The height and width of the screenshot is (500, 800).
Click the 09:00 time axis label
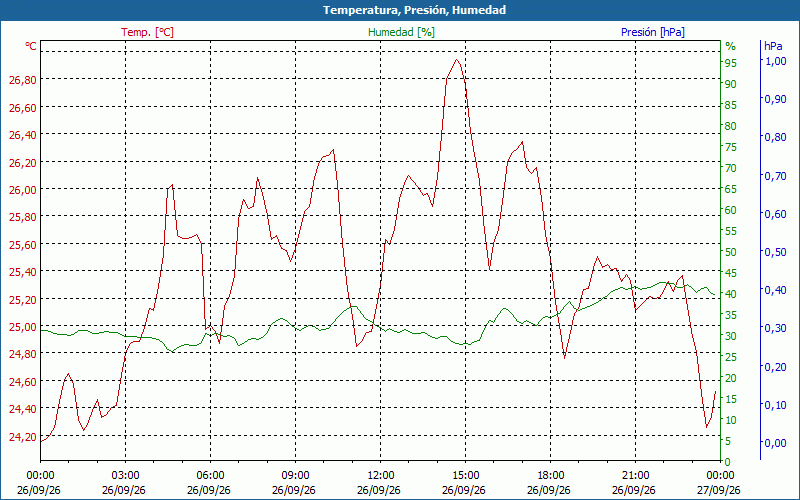tap(295, 476)
